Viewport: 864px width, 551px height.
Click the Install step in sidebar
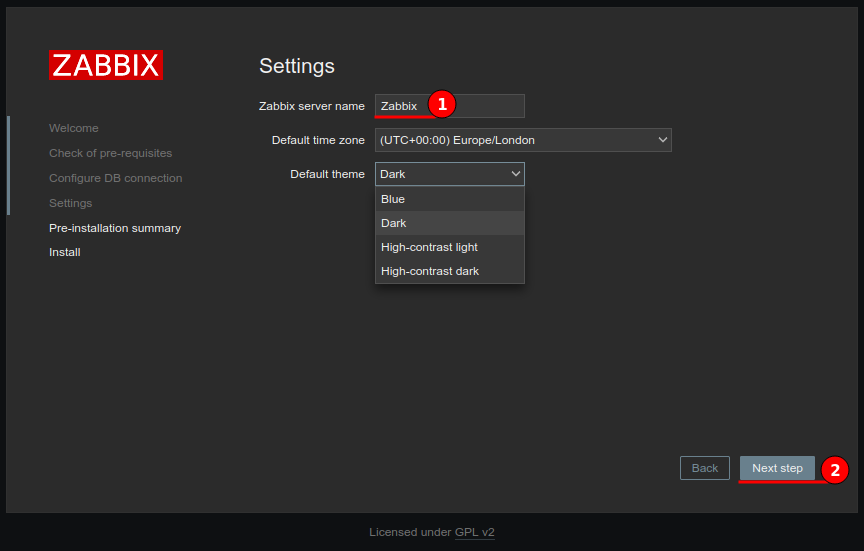64,252
